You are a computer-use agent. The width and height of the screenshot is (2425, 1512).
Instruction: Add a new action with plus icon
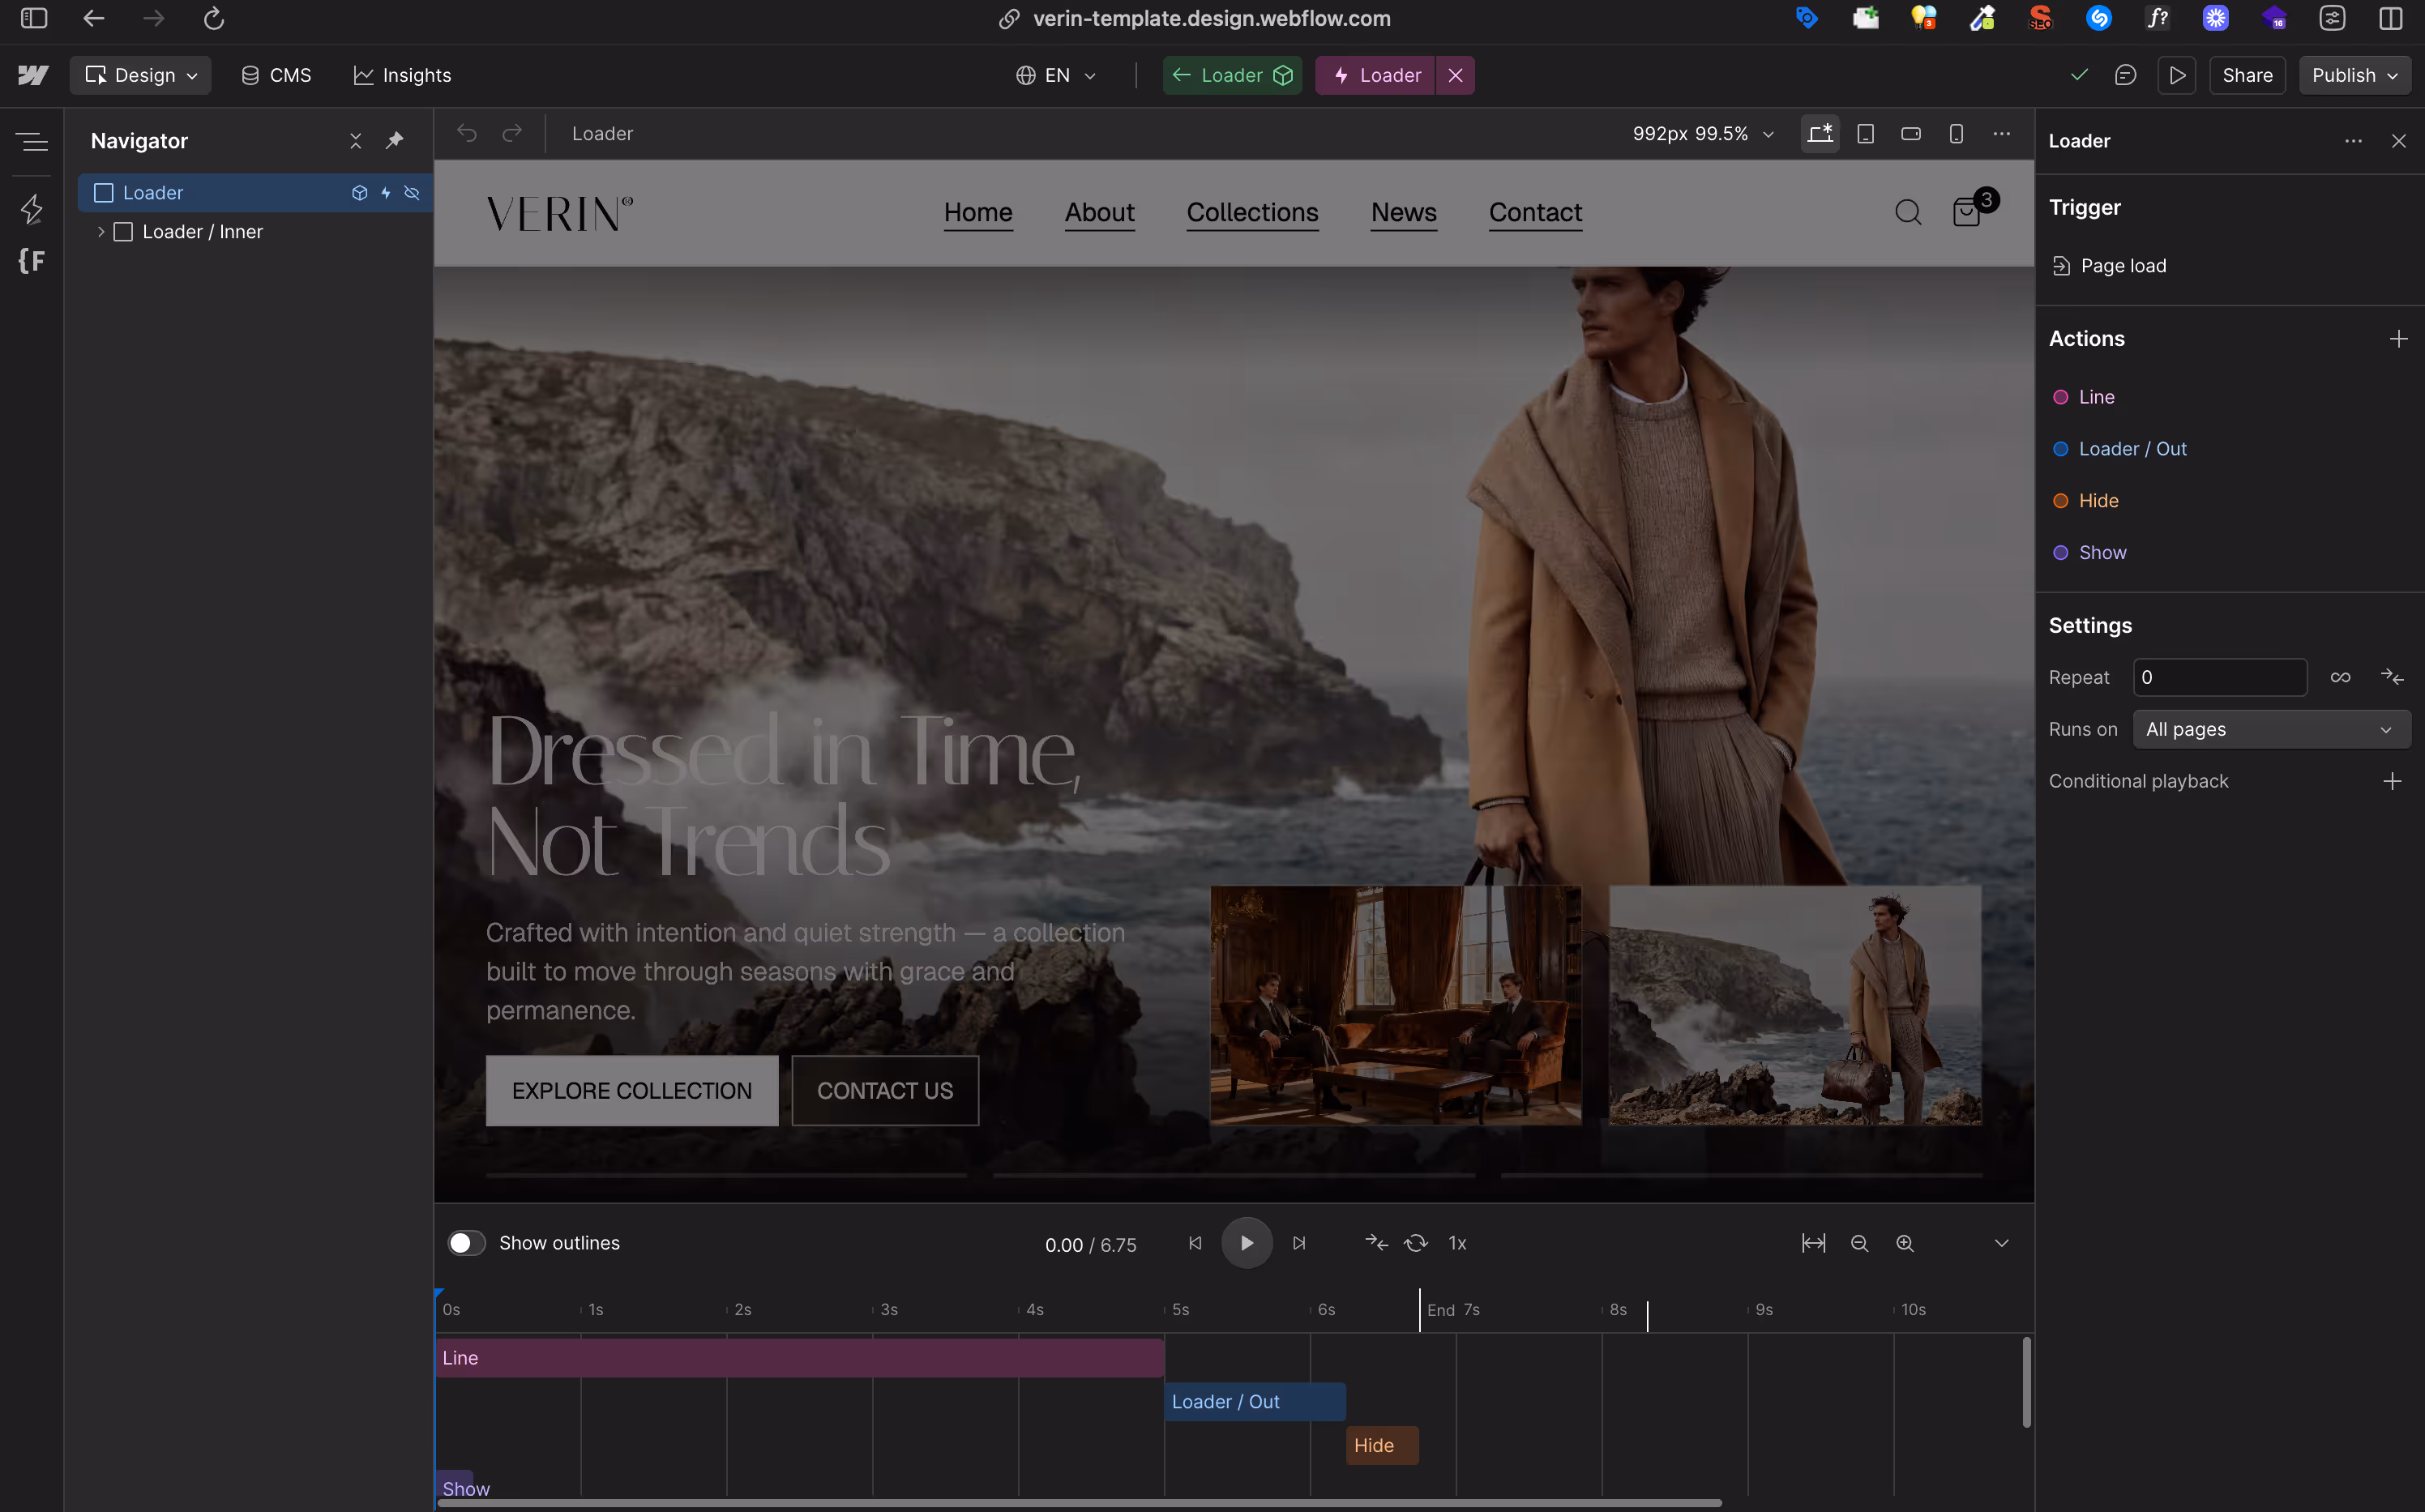pos(2398,339)
